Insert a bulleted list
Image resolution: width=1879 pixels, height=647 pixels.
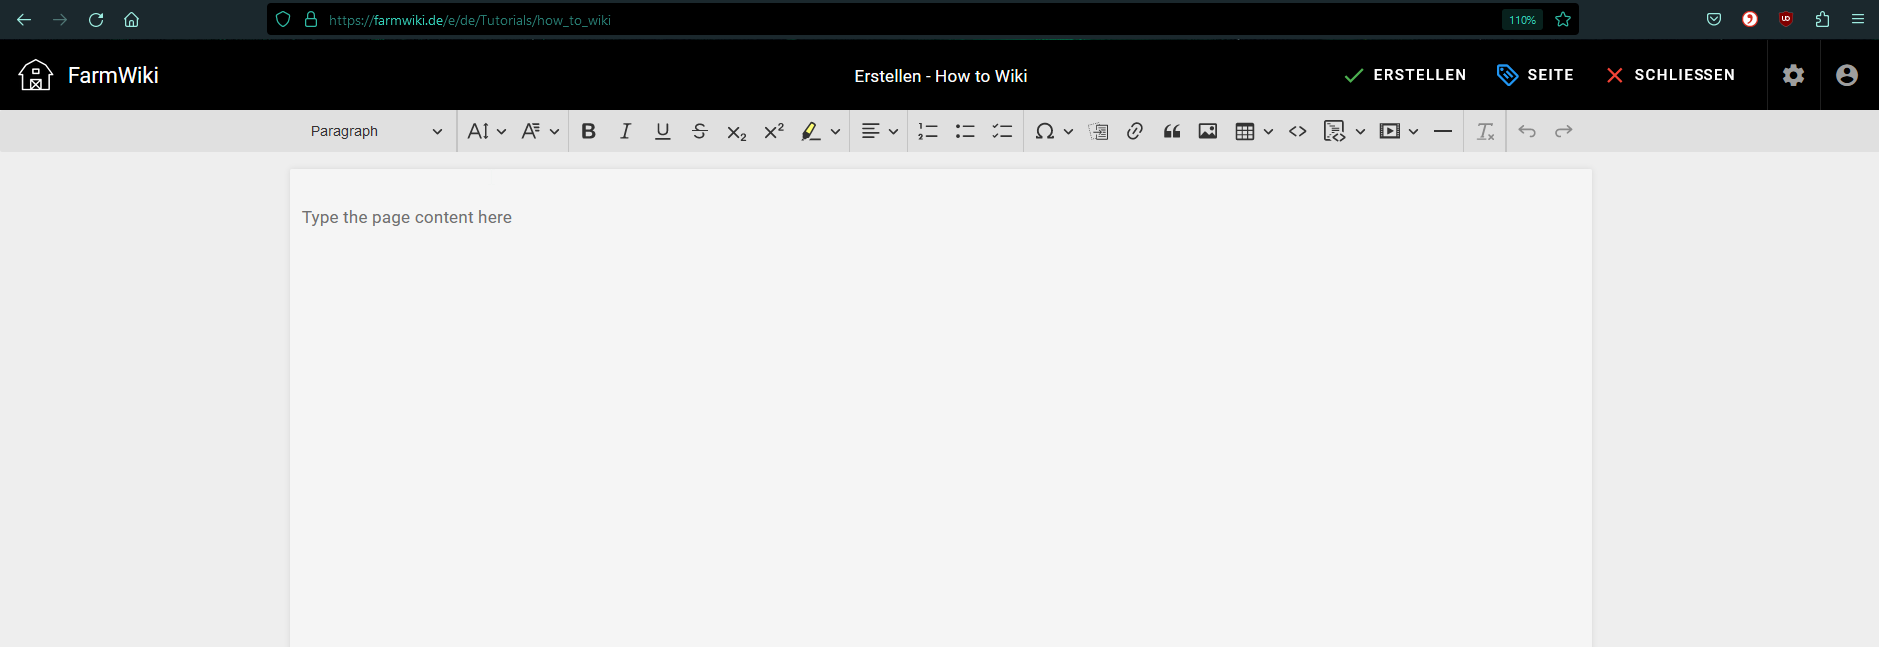(965, 131)
